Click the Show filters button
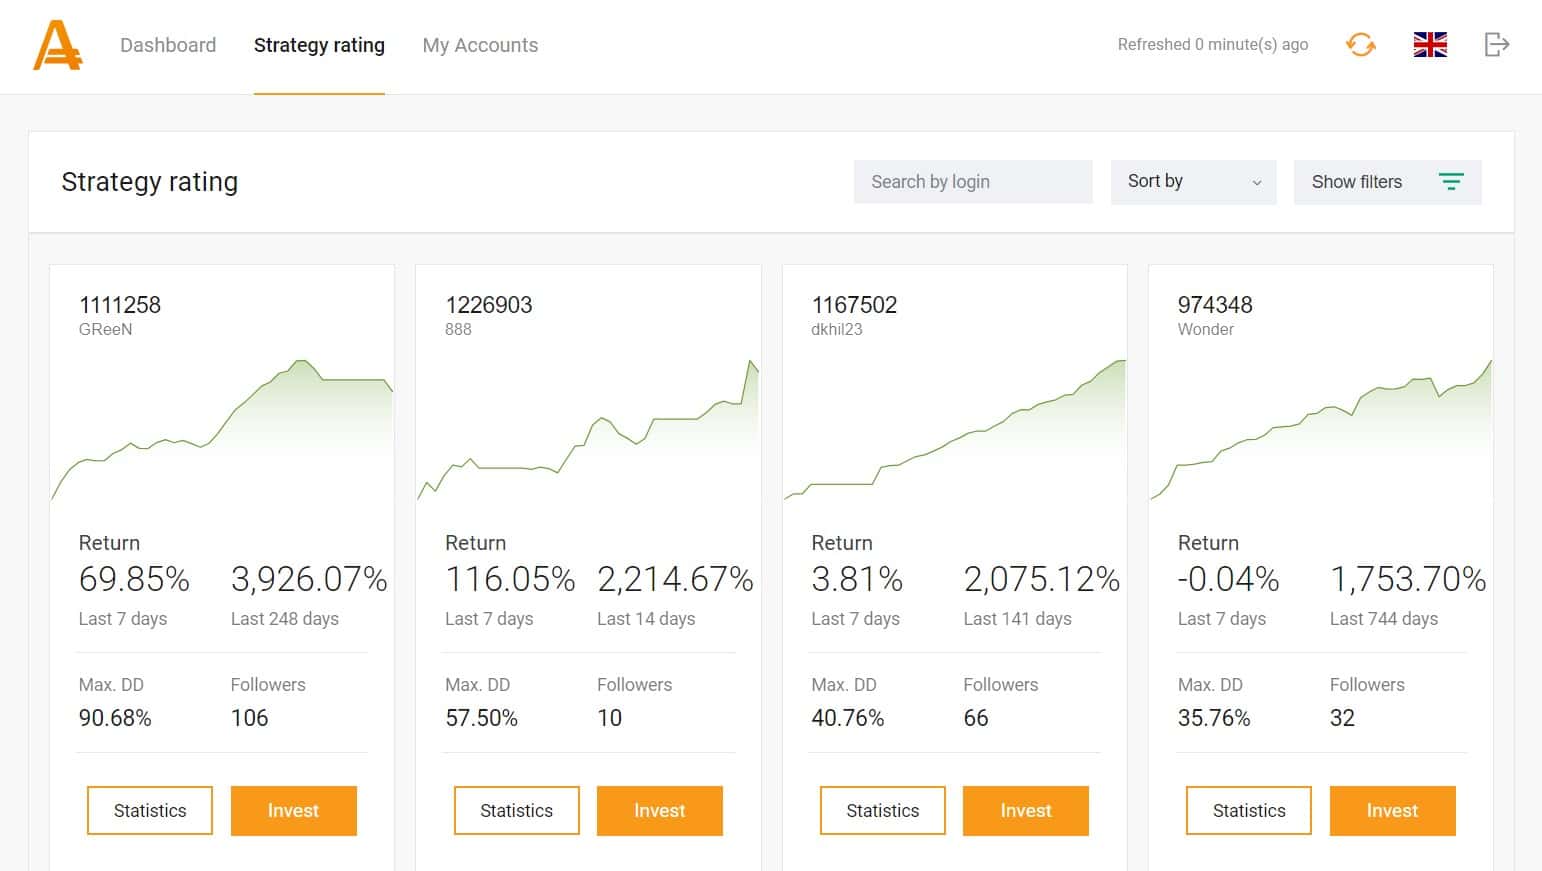Screen dimensions: 1542x871 pos(1387,182)
